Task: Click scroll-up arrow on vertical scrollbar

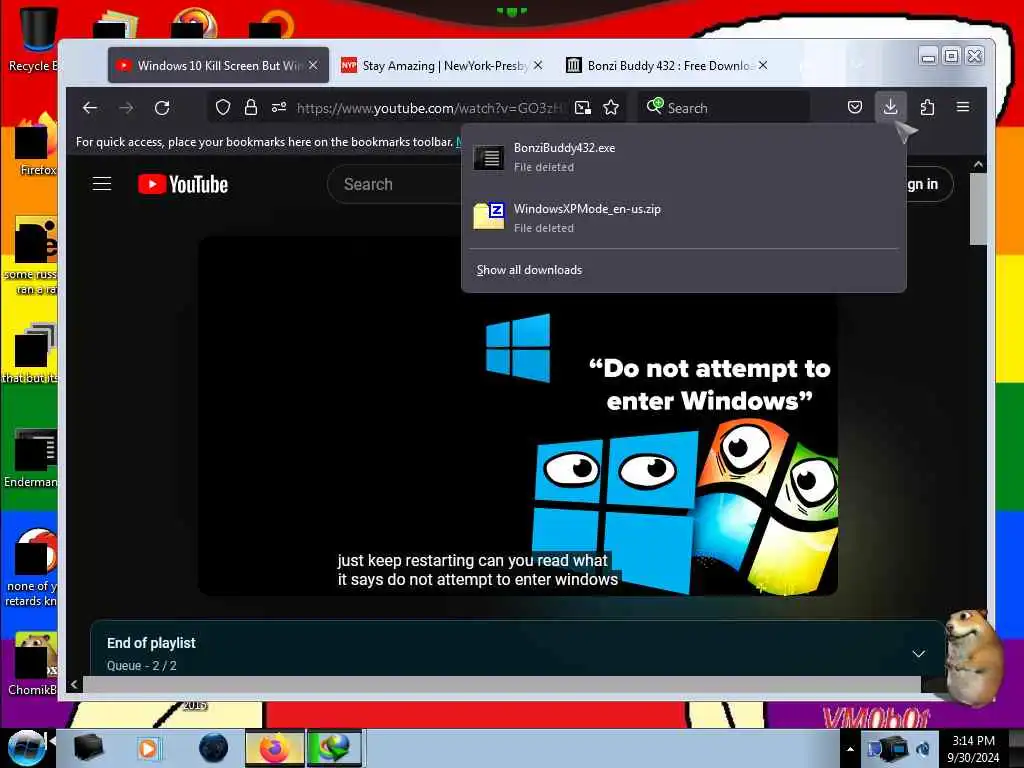Action: [x=978, y=165]
